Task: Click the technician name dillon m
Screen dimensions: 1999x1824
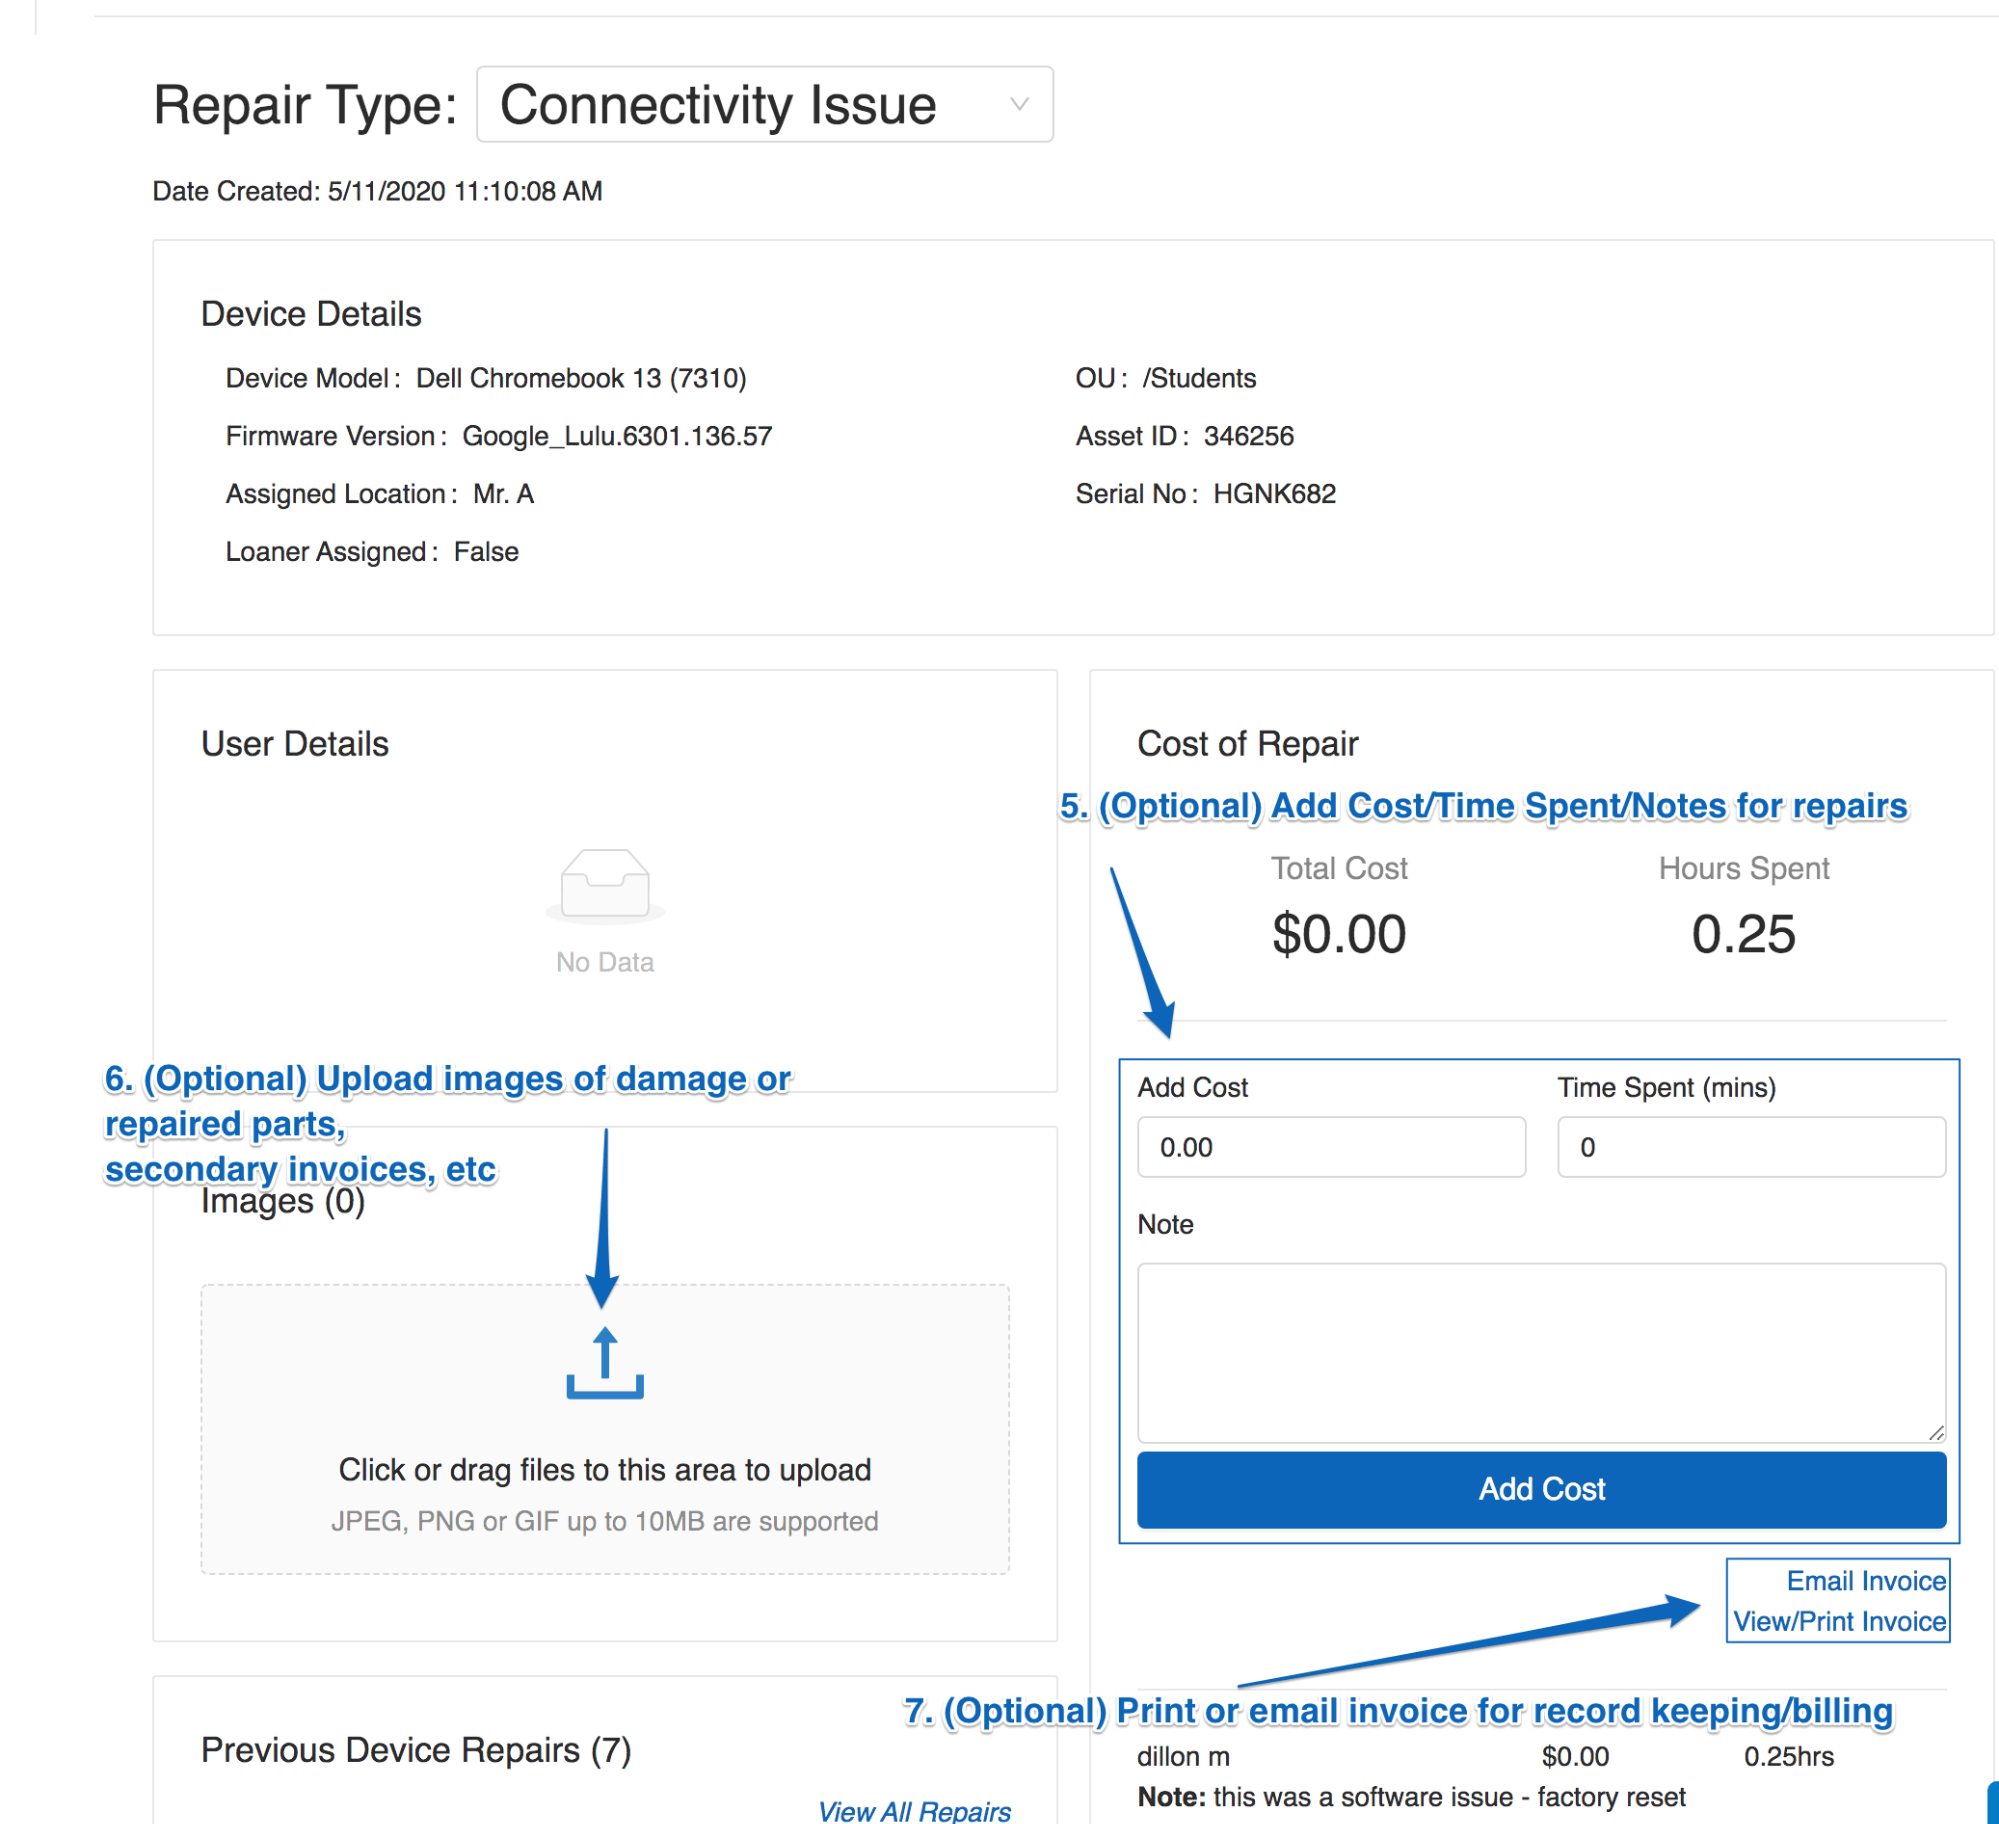Action: pos(1183,1757)
